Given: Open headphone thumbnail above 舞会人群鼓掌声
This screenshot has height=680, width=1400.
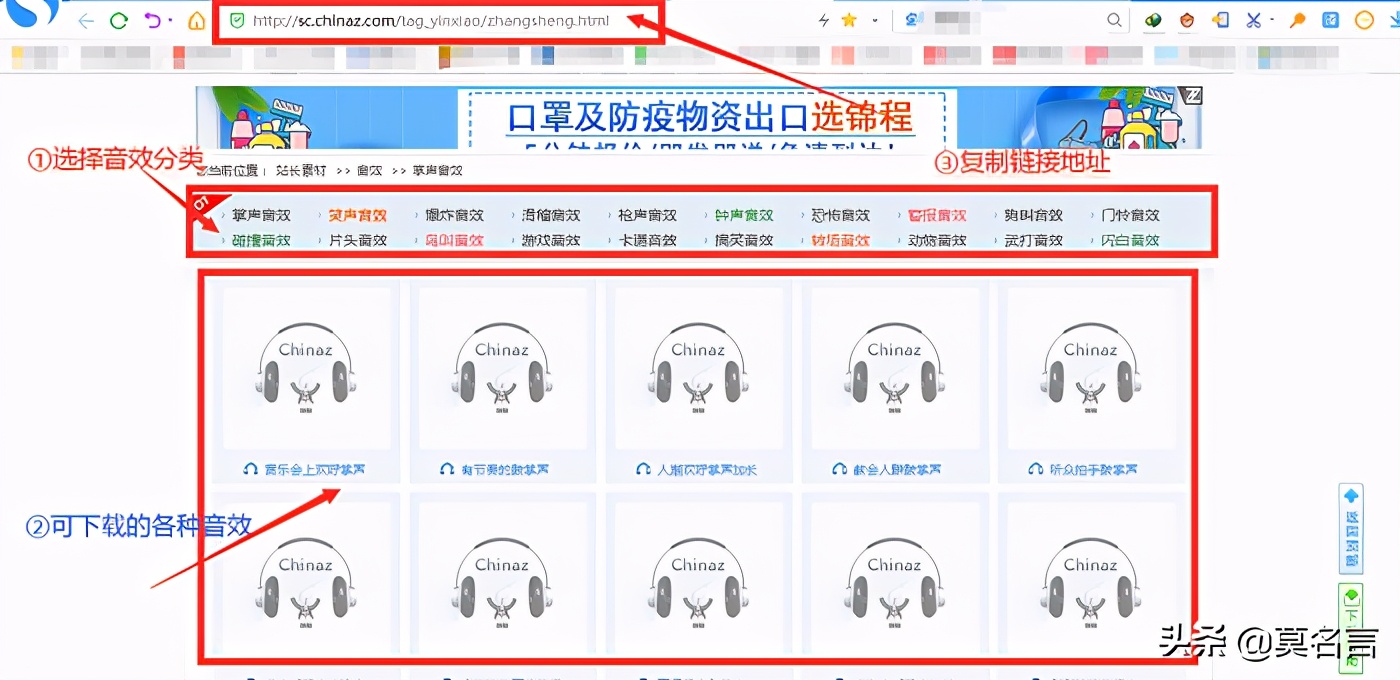Looking at the screenshot, I should click(x=894, y=368).
